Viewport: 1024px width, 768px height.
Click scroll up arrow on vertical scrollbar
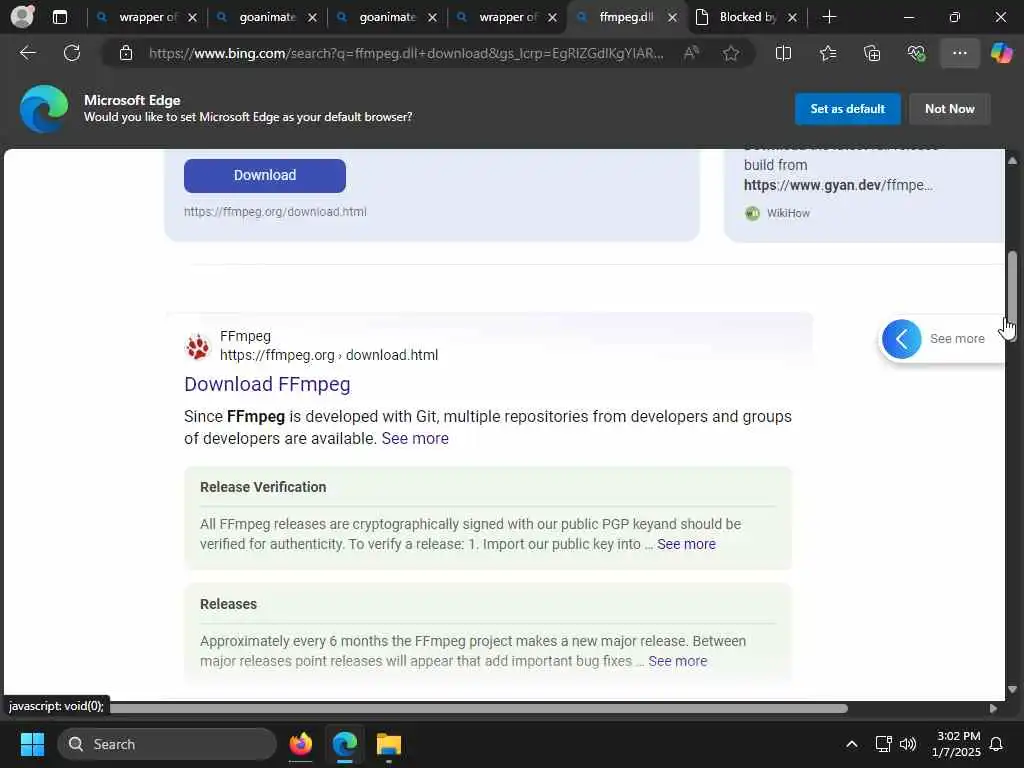tap(1012, 160)
